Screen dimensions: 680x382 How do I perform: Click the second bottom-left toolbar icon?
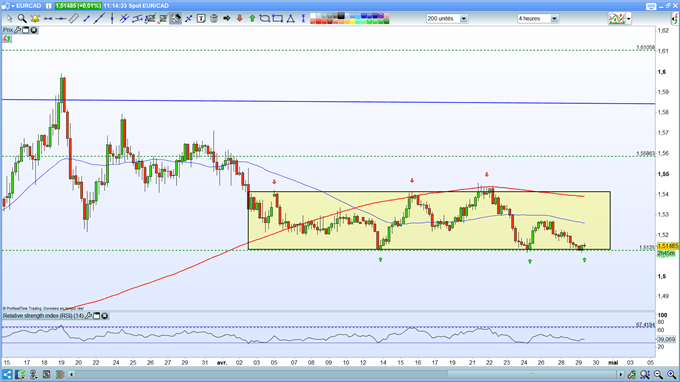click(x=20, y=374)
